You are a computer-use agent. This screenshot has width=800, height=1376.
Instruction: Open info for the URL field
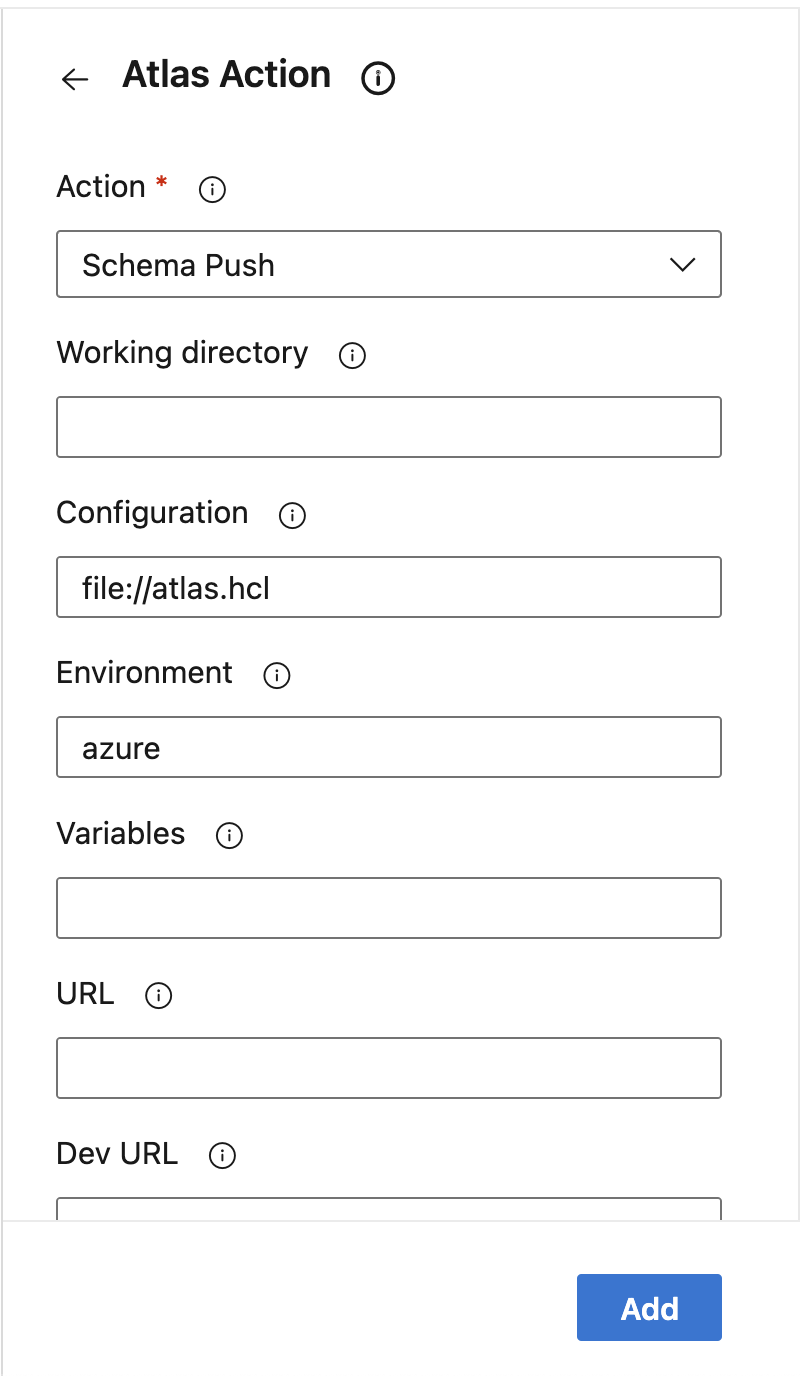(x=157, y=995)
